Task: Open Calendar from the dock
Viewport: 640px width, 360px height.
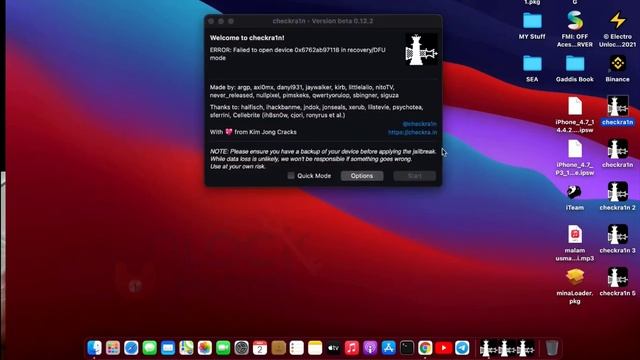Action: tap(260, 348)
